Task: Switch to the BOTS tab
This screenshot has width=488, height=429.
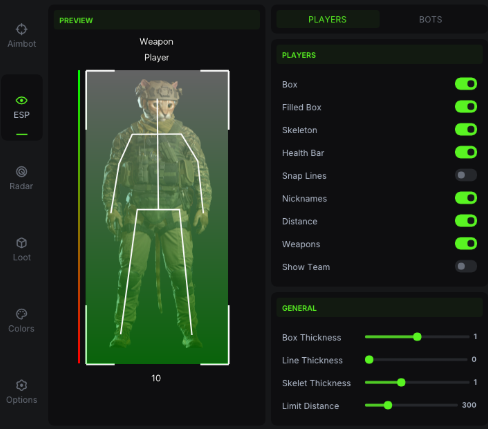Action: [x=430, y=19]
